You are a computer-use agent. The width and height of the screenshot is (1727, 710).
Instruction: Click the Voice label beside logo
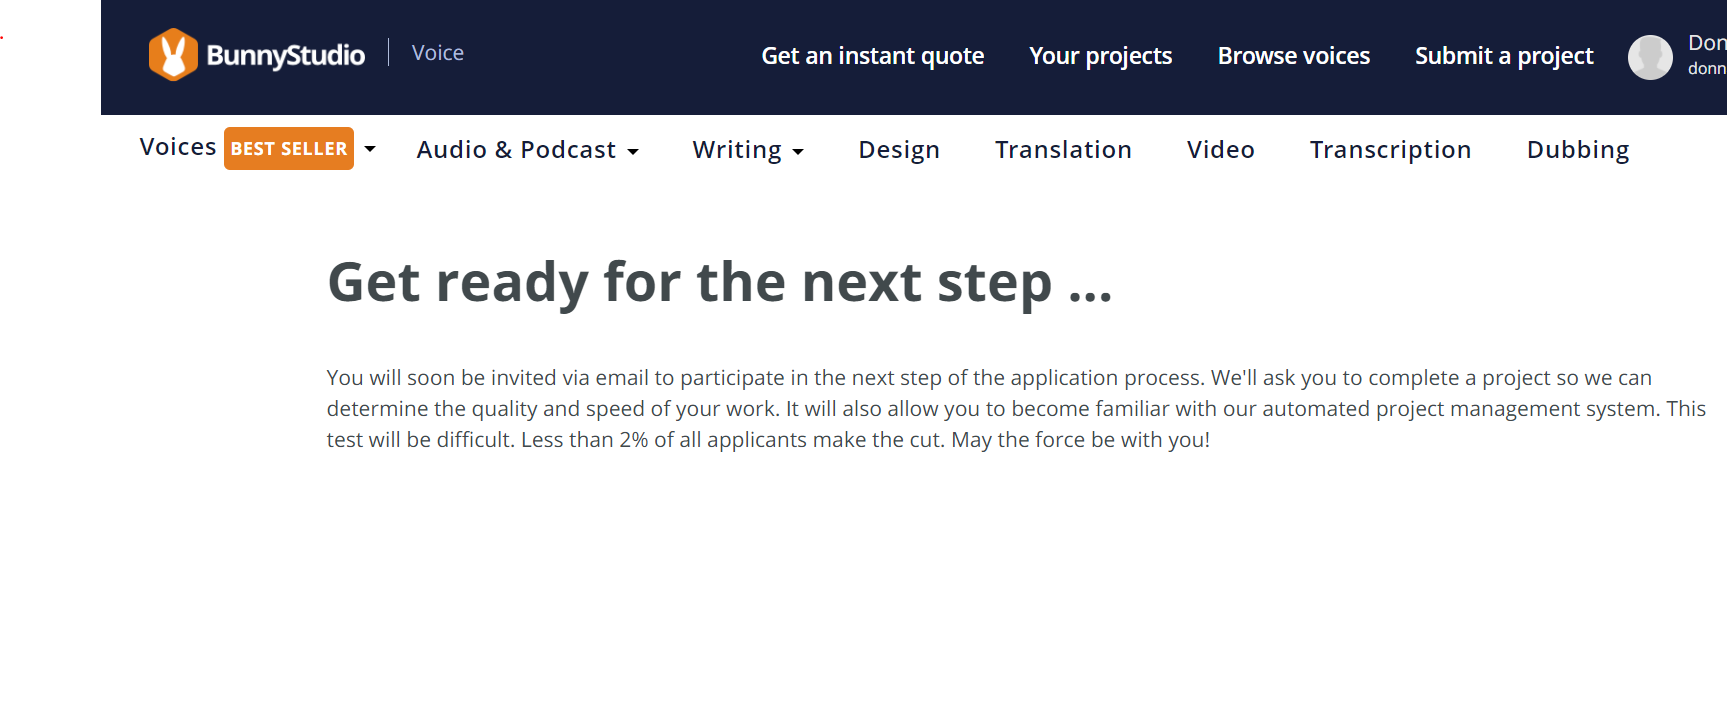point(438,53)
